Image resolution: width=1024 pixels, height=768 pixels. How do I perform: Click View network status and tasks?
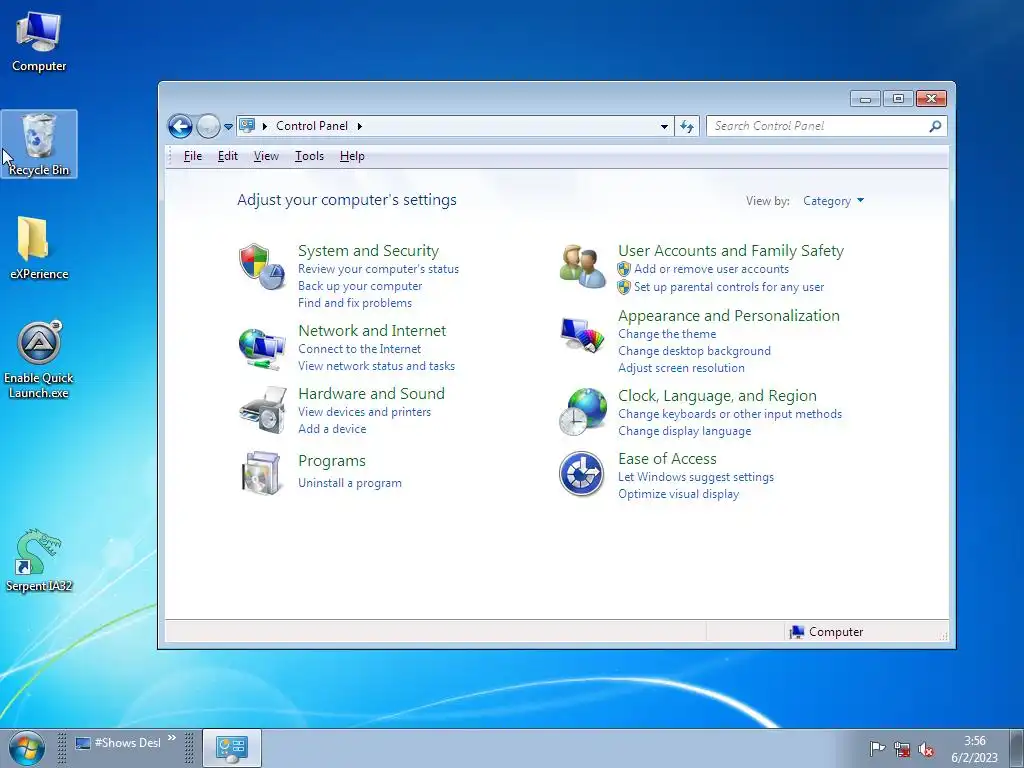coord(376,366)
